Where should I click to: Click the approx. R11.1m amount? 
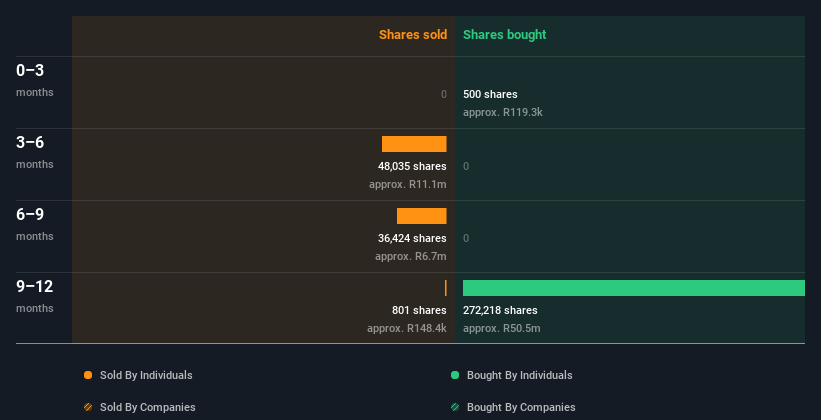(x=408, y=184)
